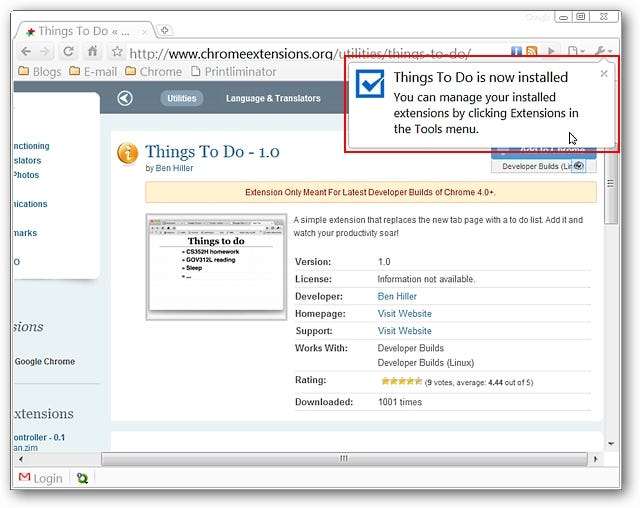
Task: Reload the page with the refresh icon
Action: (x=68, y=51)
